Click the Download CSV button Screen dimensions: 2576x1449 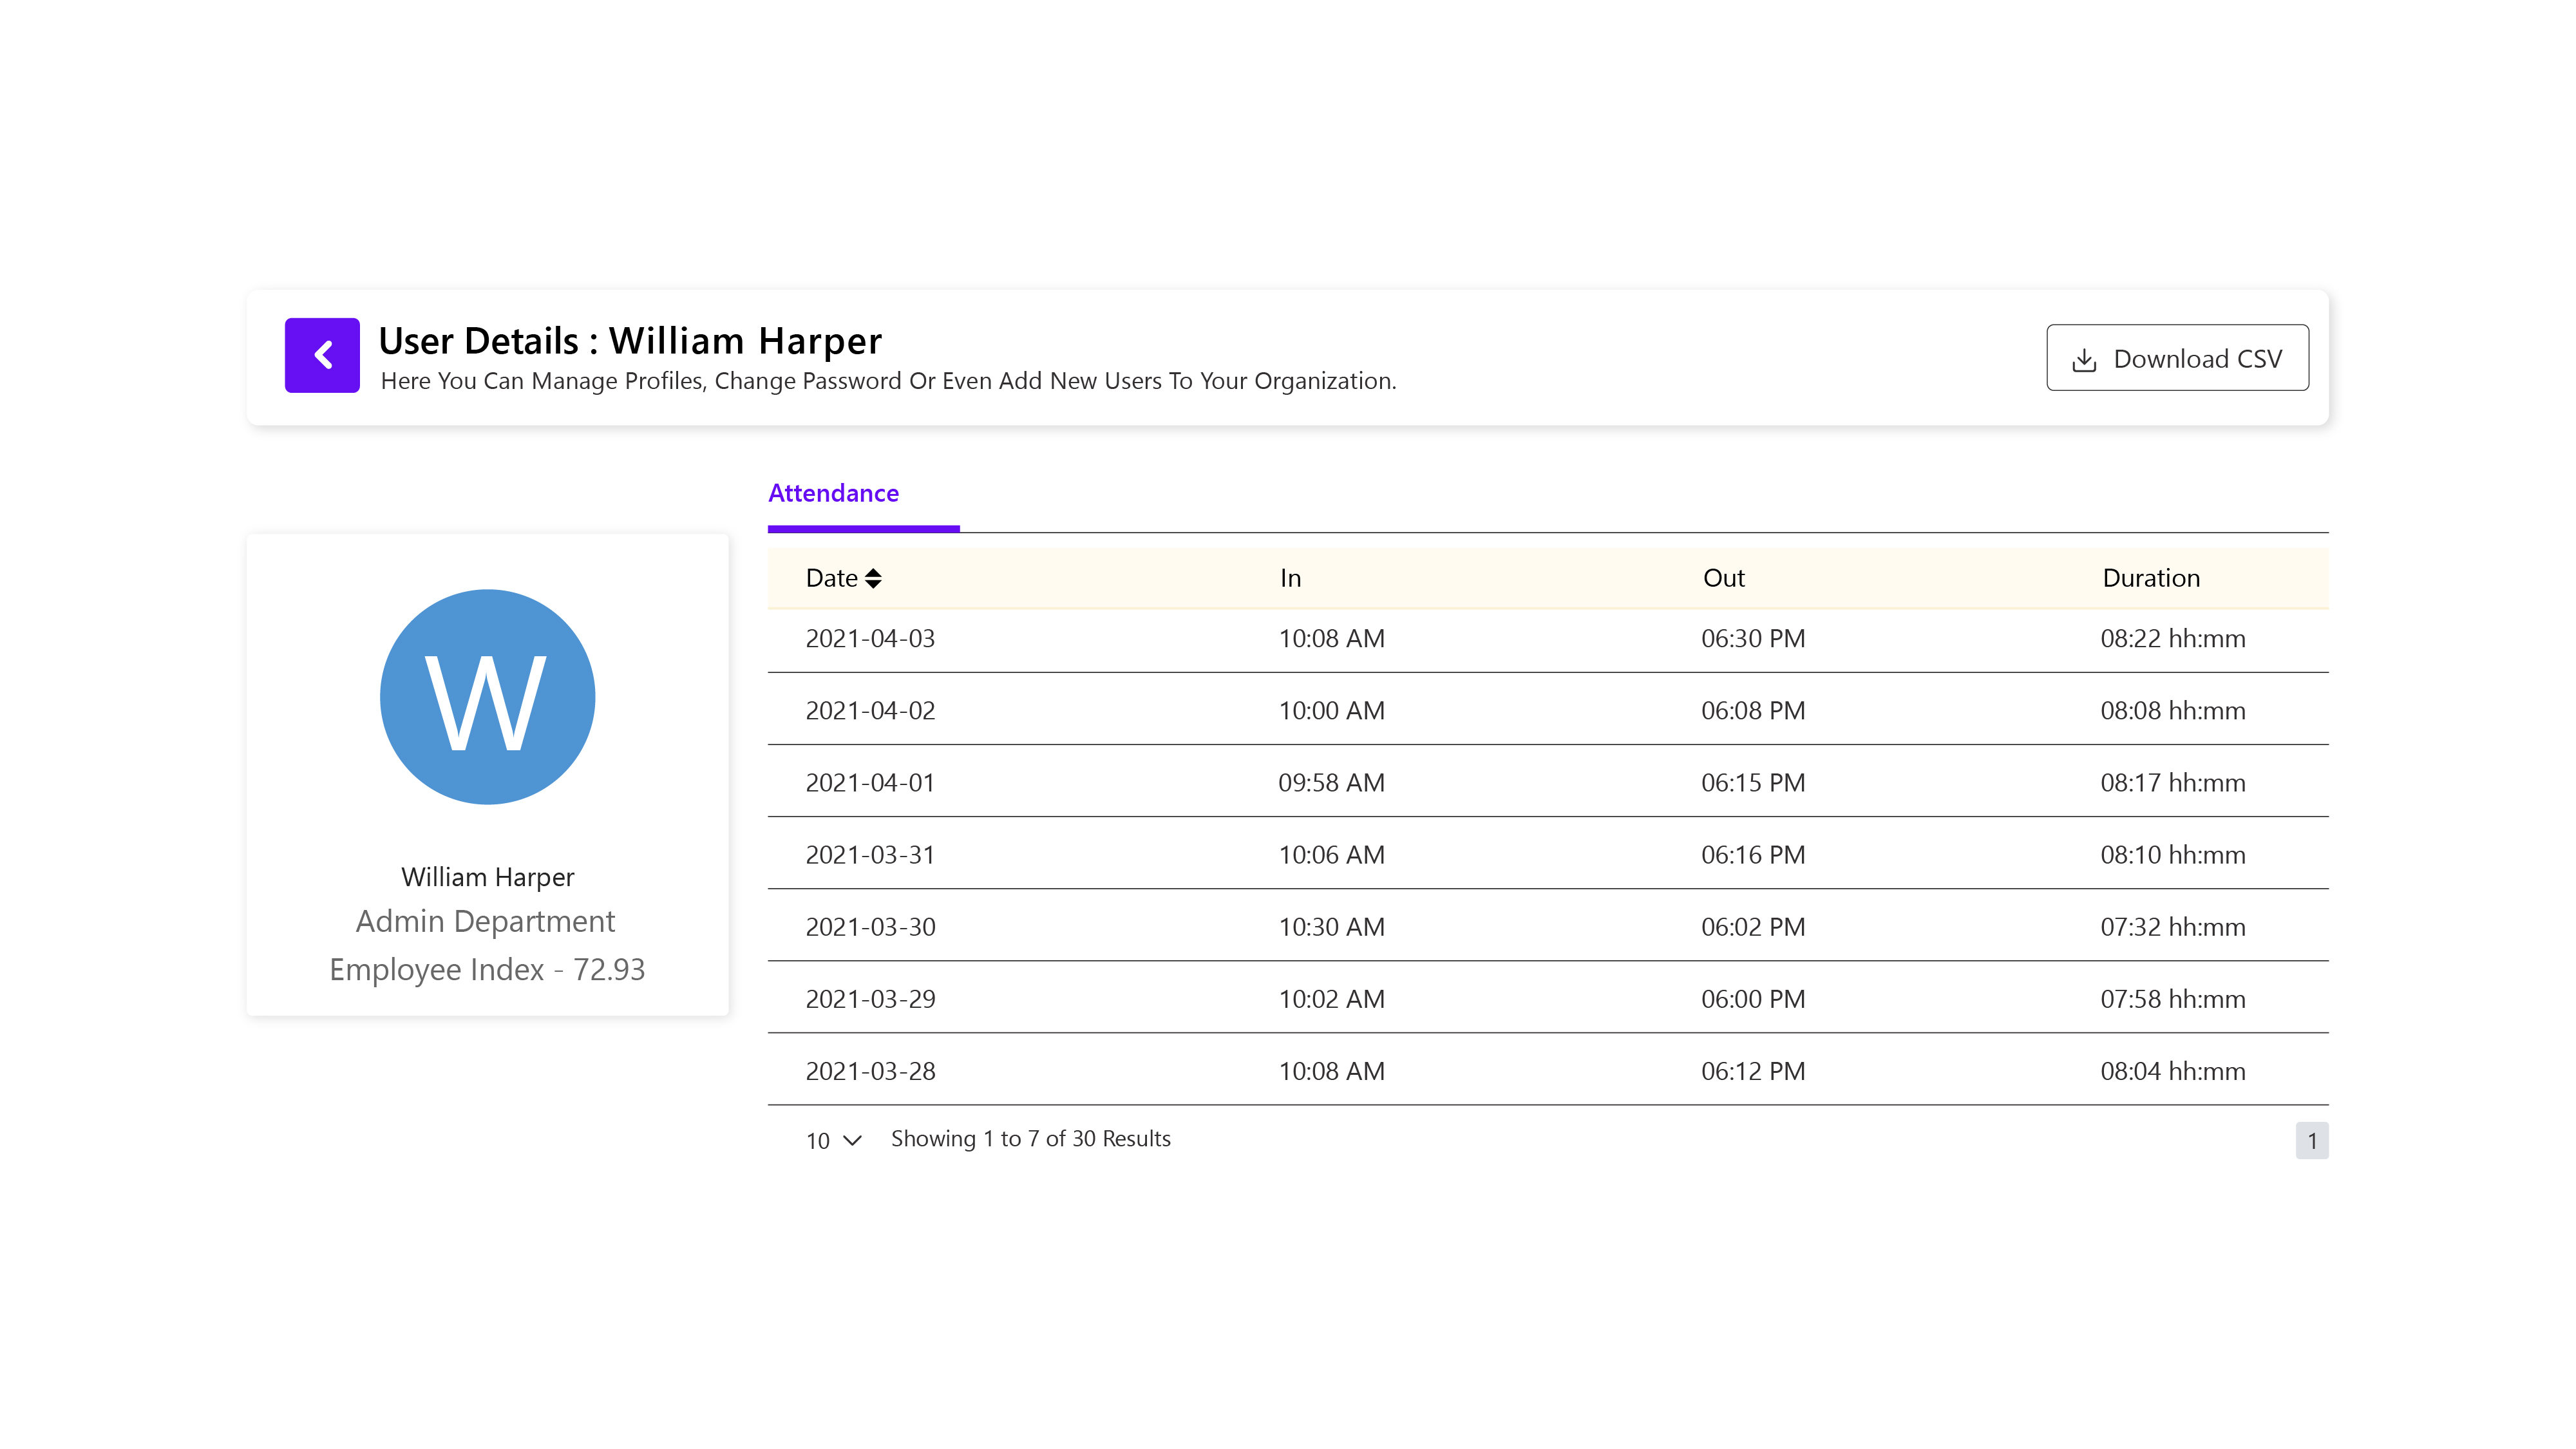(x=2177, y=358)
